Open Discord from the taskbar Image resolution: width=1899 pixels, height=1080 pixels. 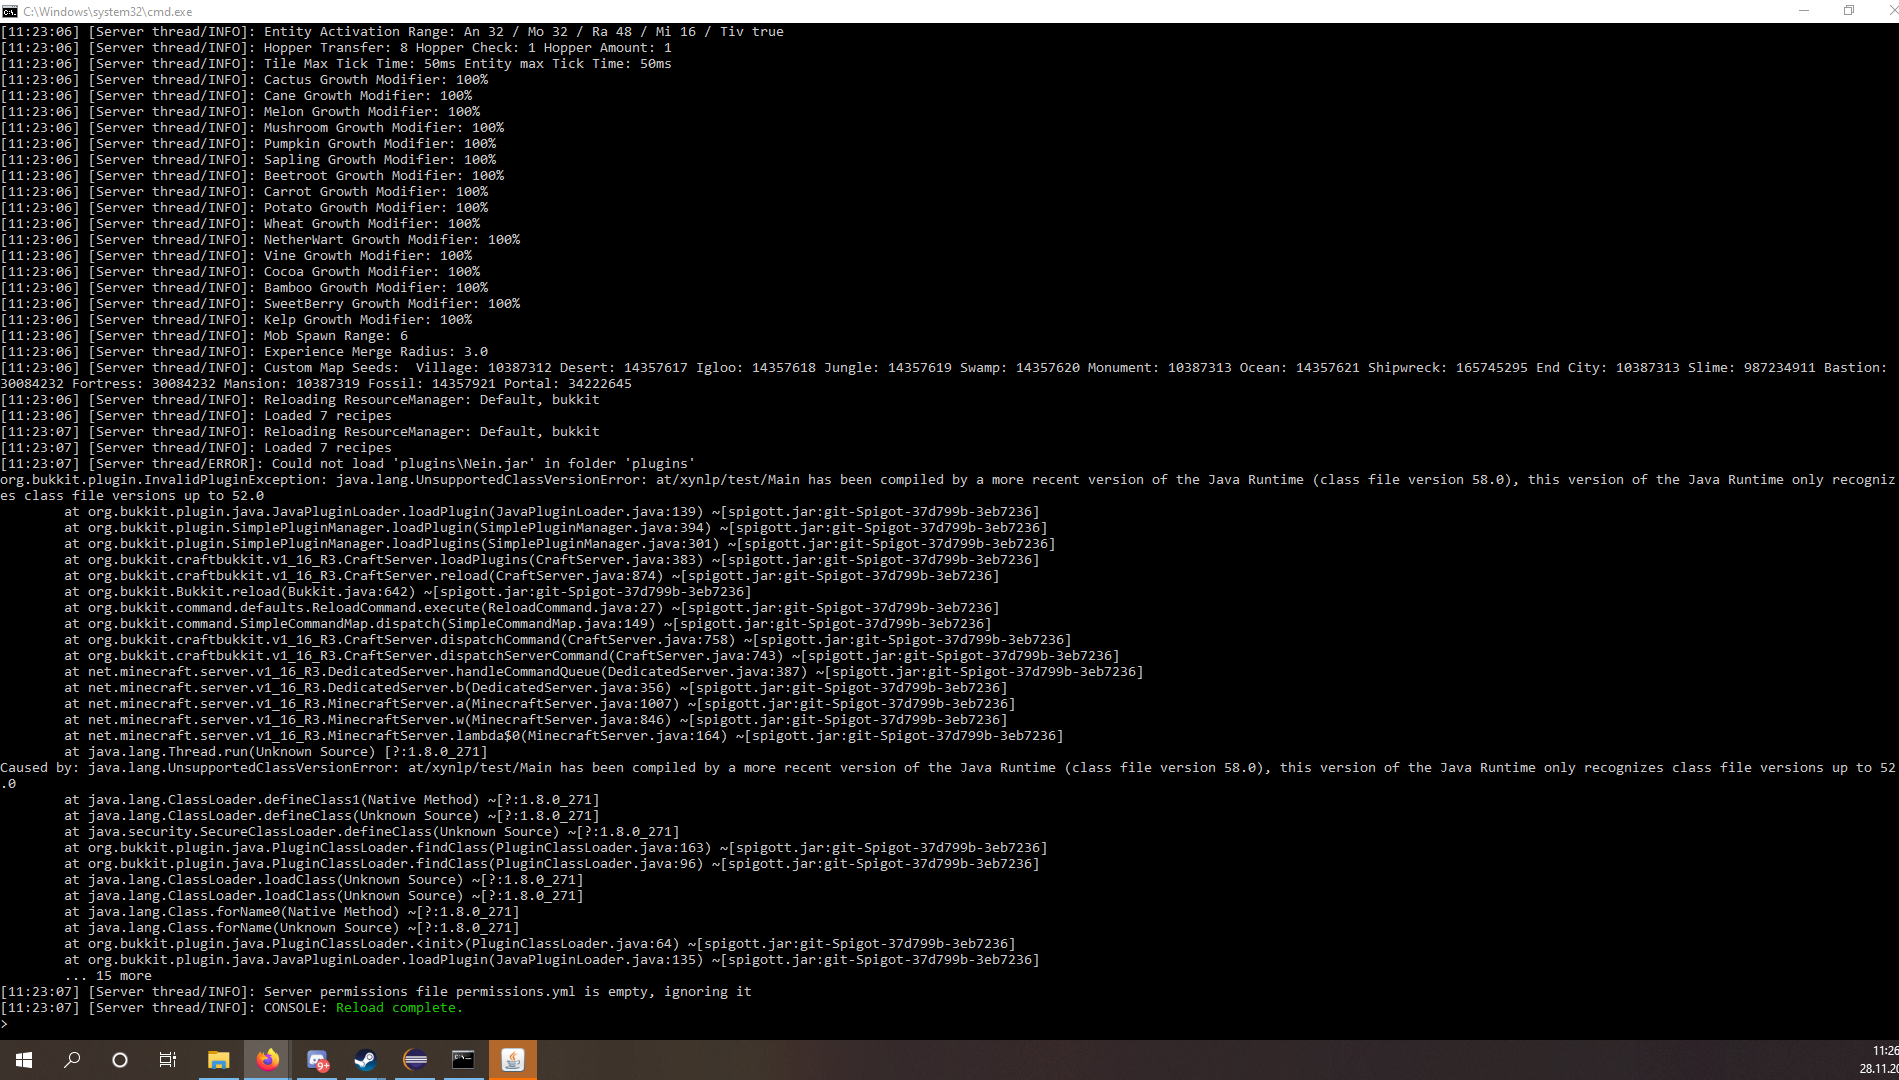317,1060
